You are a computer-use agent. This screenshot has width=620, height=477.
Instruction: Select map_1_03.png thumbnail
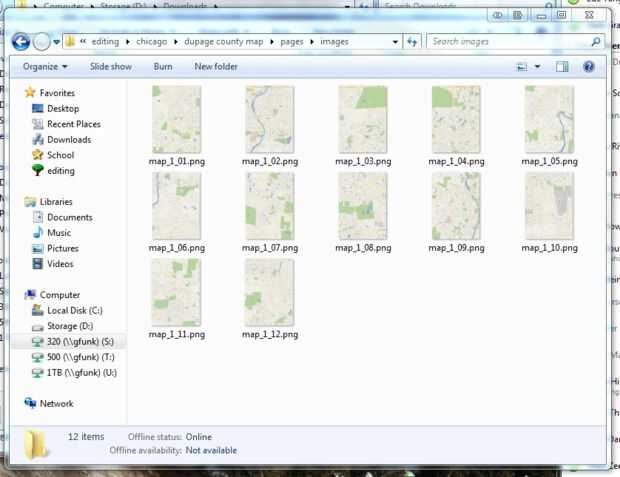pyautogui.click(x=363, y=119)
